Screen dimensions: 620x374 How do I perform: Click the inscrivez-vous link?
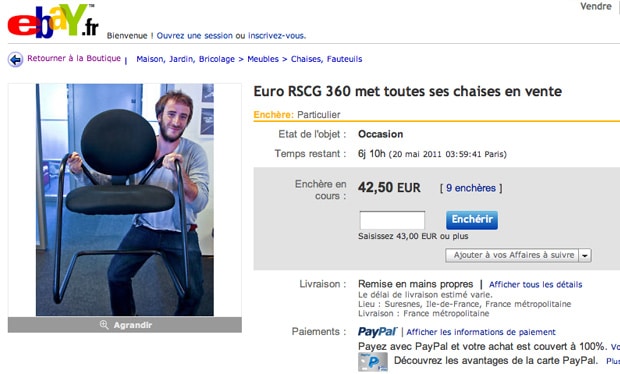pos(277,36)
